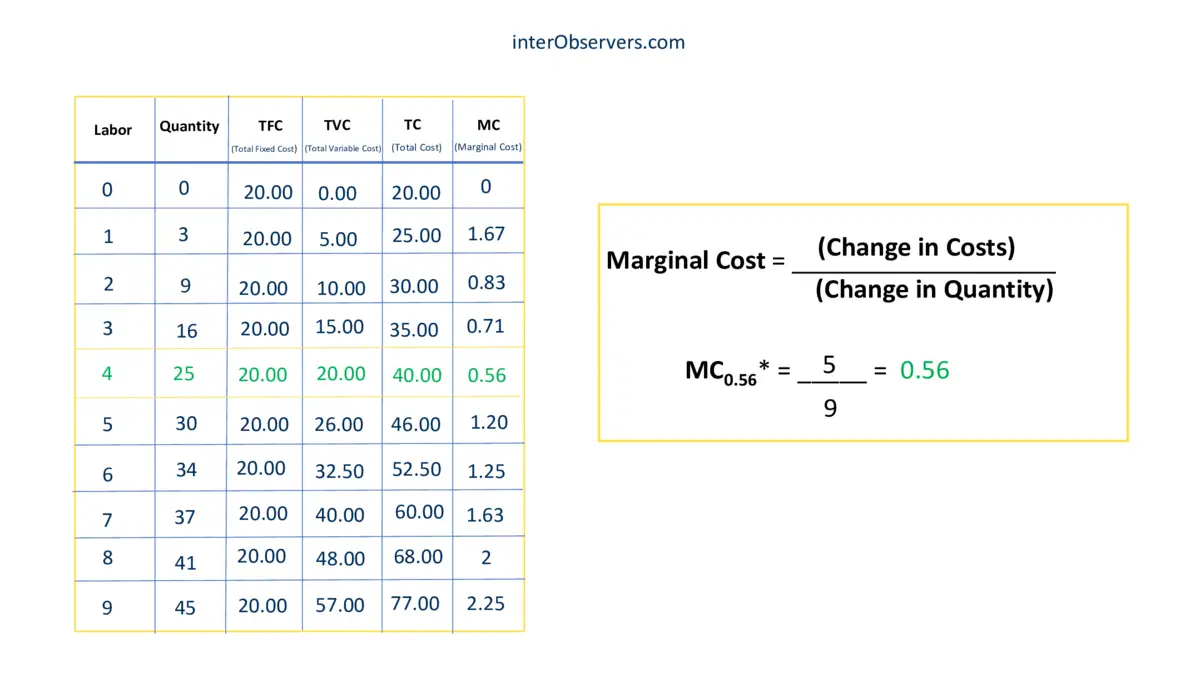Select the TVC column header
This screenshot has width=1200, height=675.
click(x=338, y=126)
